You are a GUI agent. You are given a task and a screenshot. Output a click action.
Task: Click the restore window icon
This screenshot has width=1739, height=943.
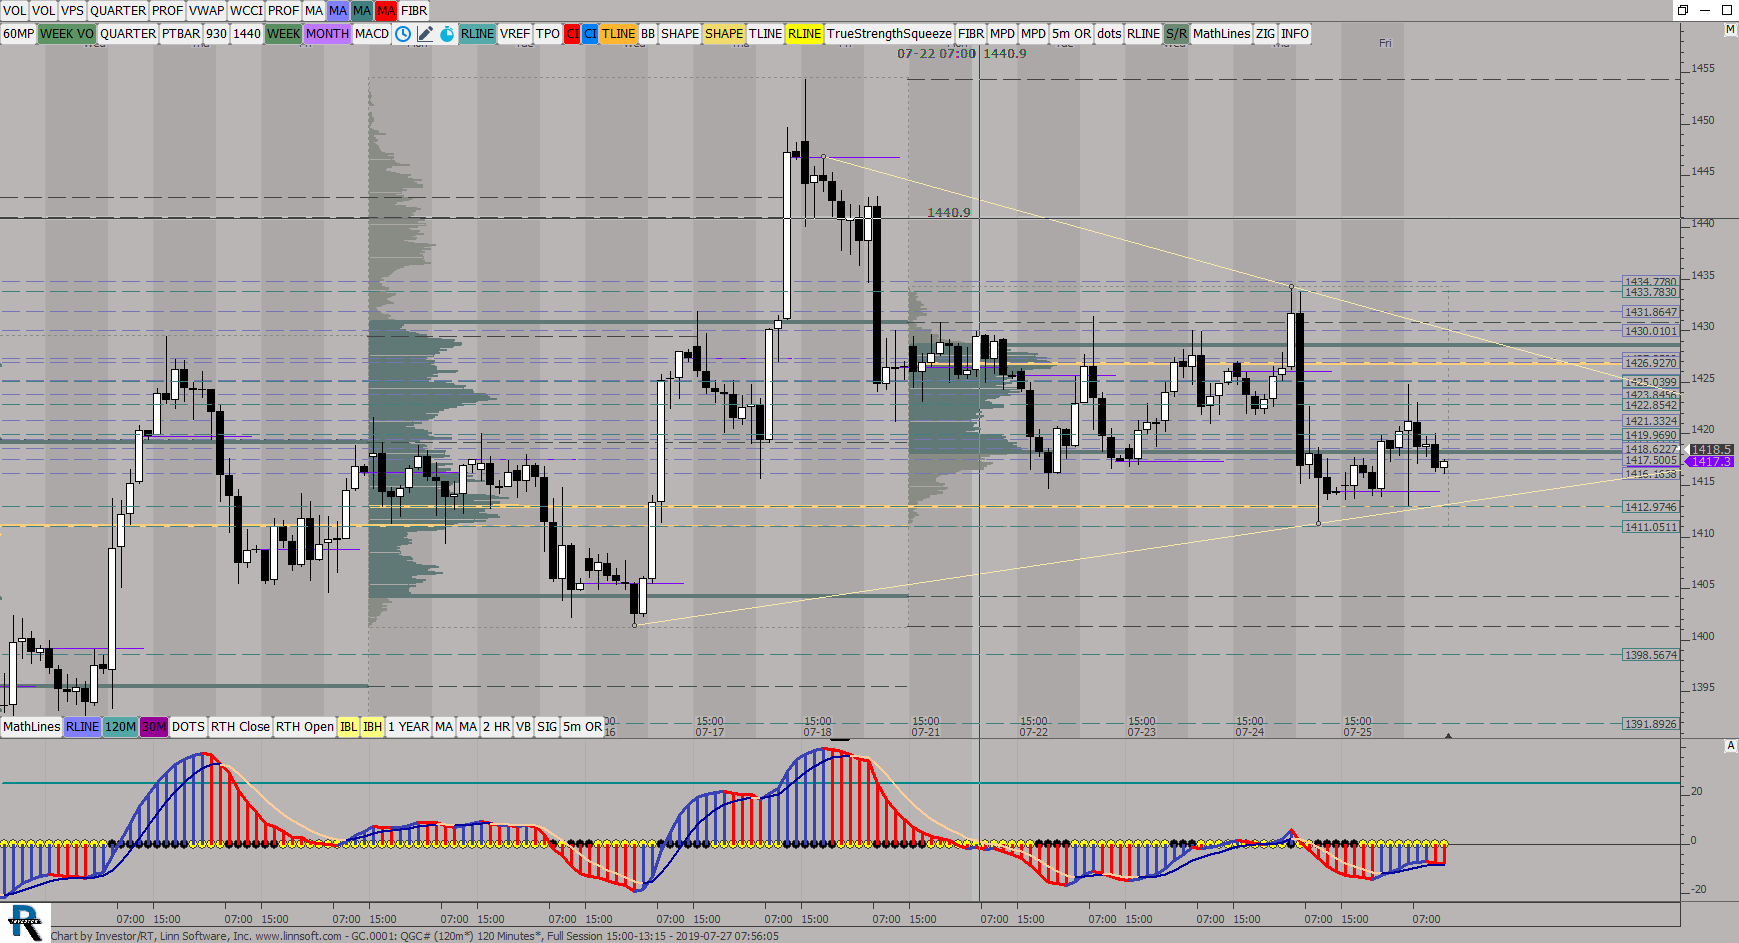click(1683, 10)
